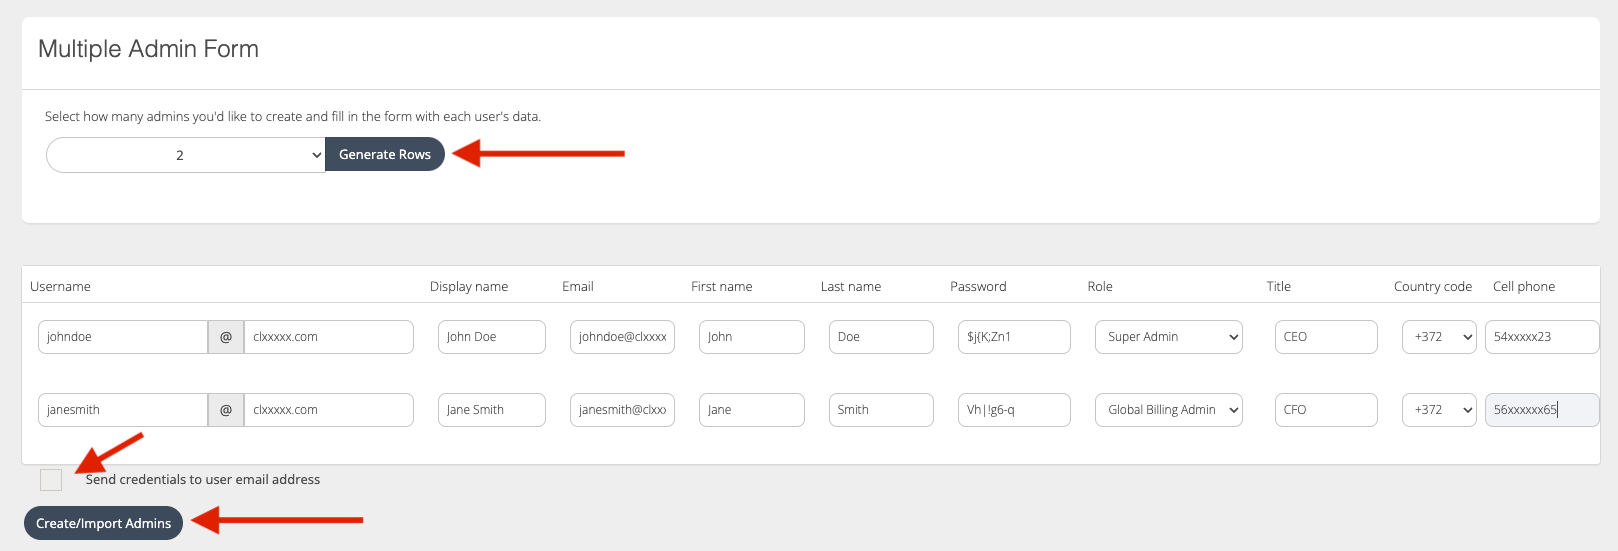Enable Send credentials to user email checkbox
The image size is (1618, 551).
(x=51, y=480)
